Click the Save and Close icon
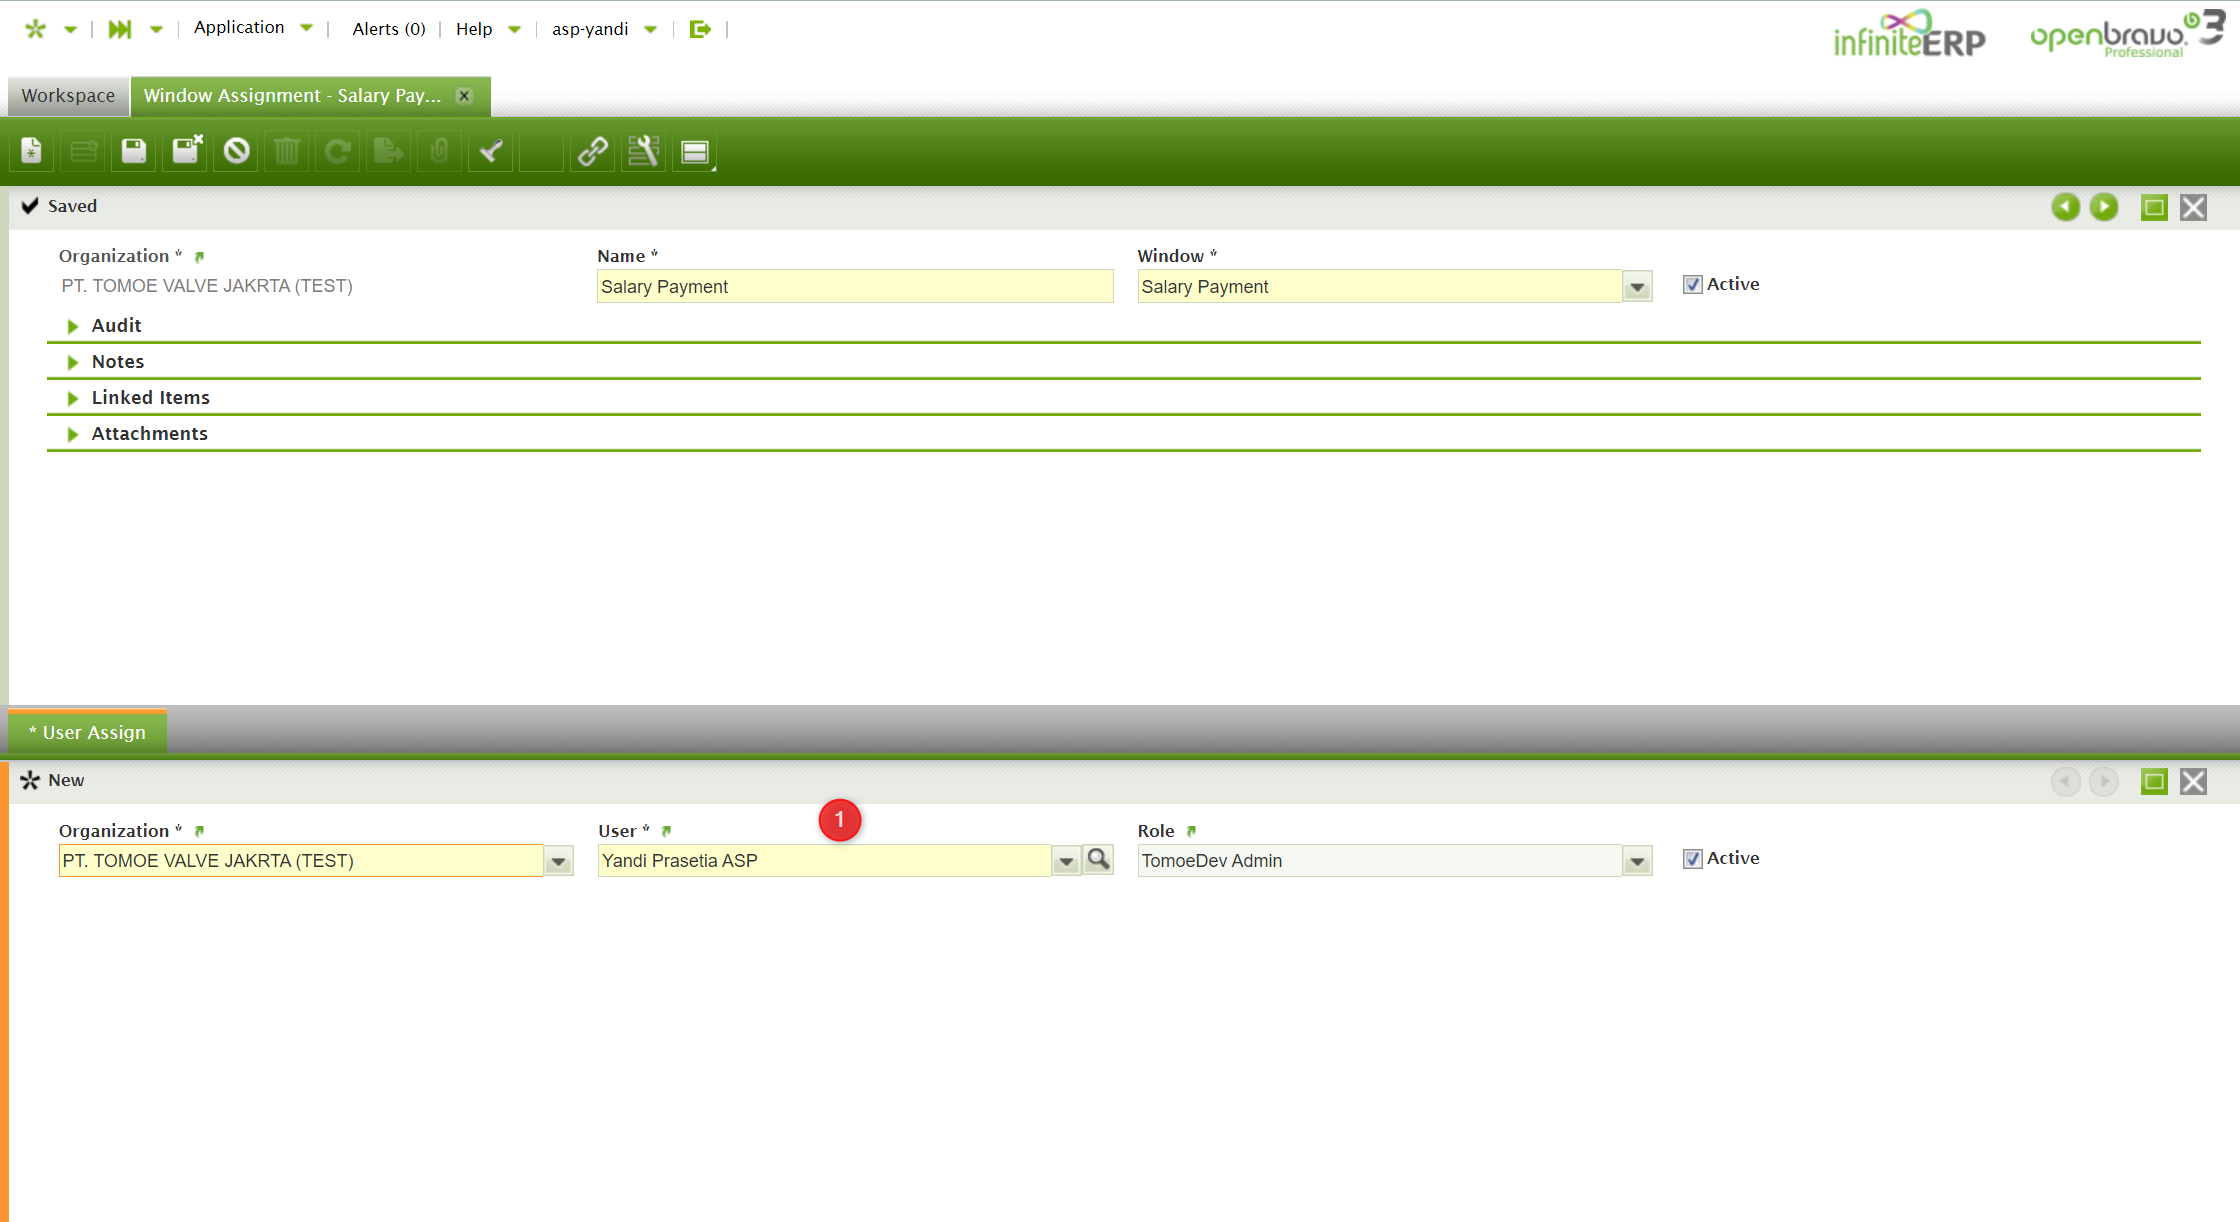Screen dimensions: 2240x1222 (x=186, y=151)
